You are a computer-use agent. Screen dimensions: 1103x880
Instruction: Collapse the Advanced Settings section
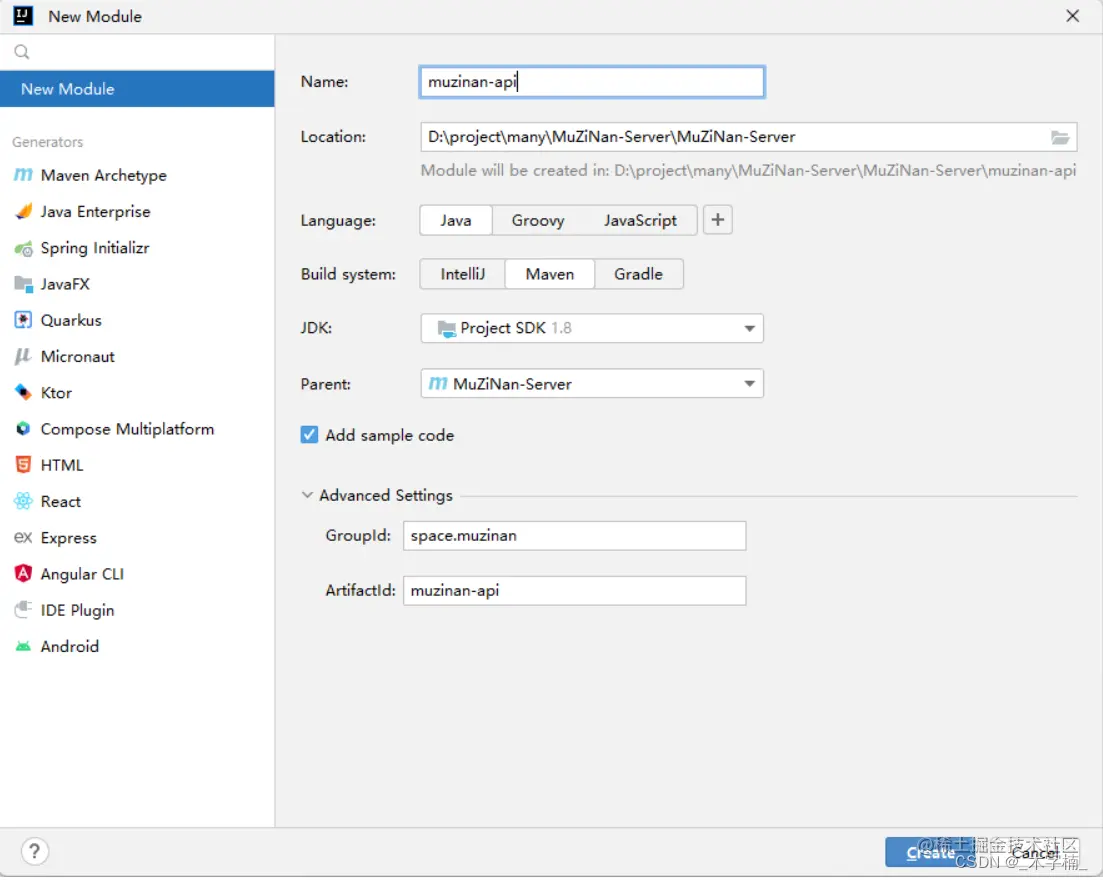(307, 495)
